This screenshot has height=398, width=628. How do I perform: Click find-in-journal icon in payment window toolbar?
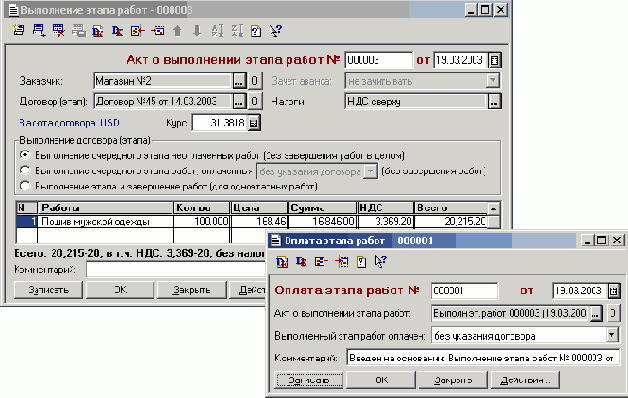[342, 262]
